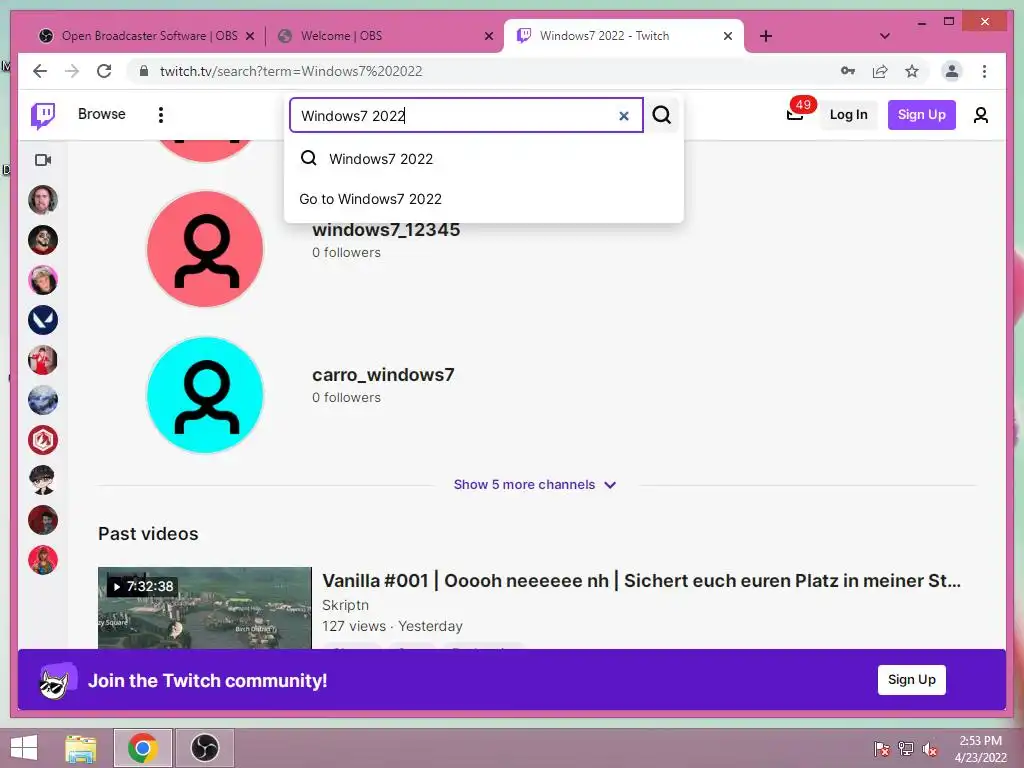
Task: Click the camera icon in the left sidebar
Action: (43, 160)
